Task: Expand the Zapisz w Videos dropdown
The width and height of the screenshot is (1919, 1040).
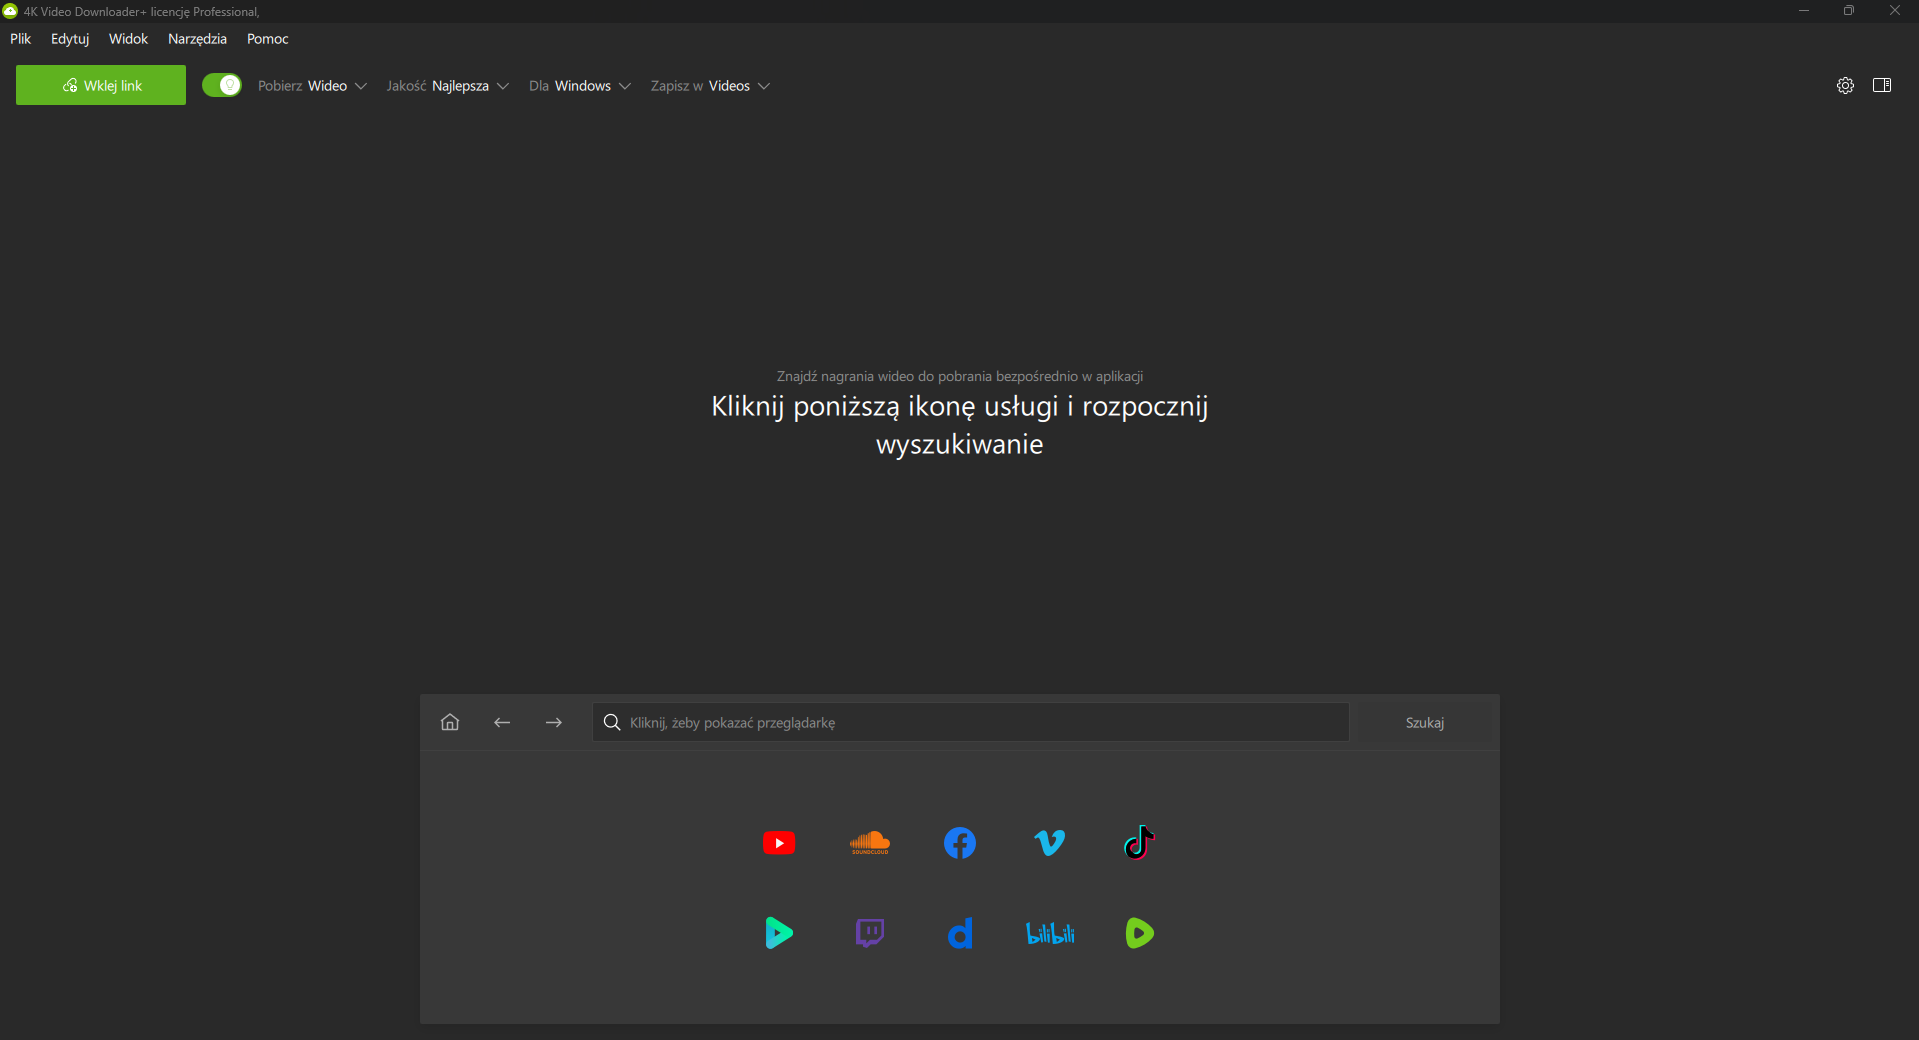Action: tap(710, 86)
